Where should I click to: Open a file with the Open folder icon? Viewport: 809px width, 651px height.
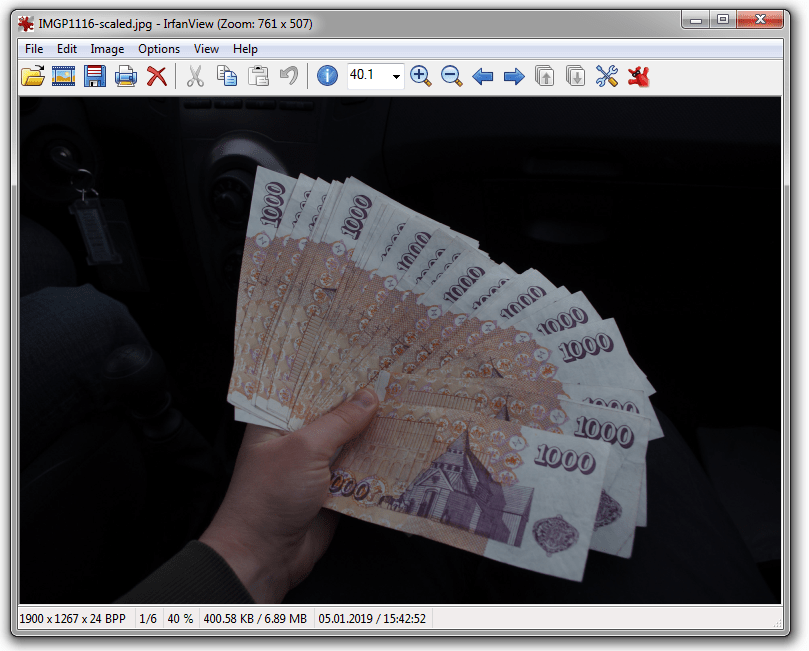pos(33,76)
